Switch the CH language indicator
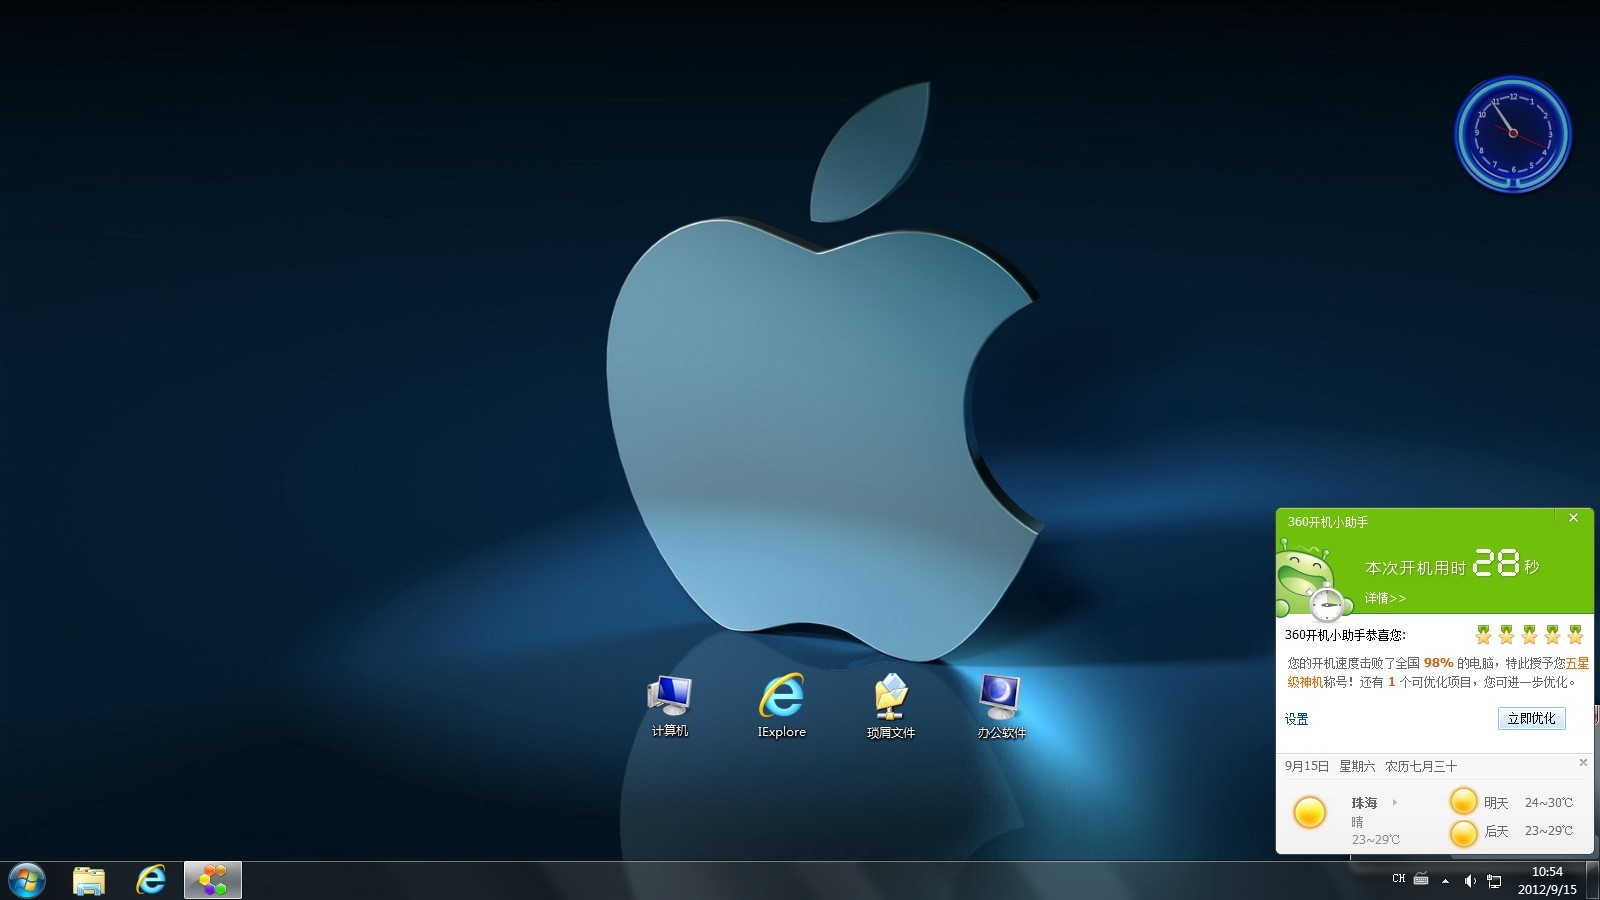1600x900 pixels. 1398,879
